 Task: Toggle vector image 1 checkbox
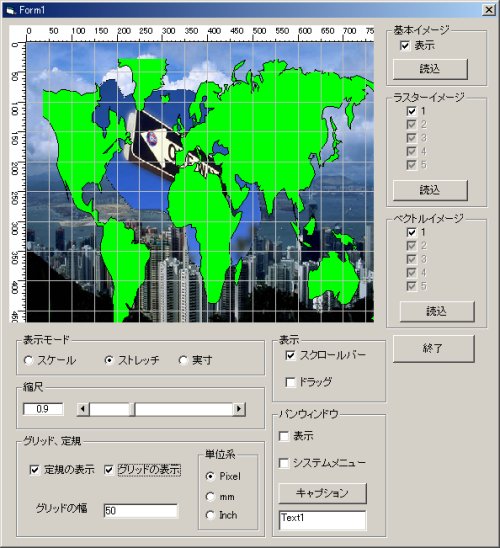(x=412, y=232)
